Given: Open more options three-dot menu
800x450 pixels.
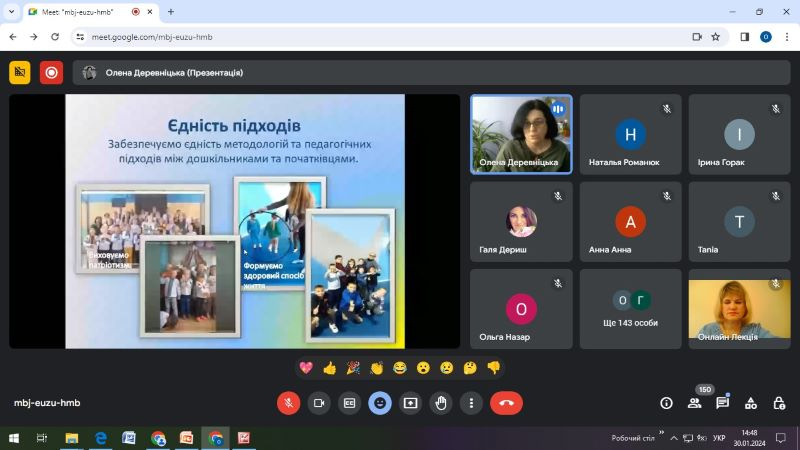Looking at the screenshot, I should tap(471, 403).
